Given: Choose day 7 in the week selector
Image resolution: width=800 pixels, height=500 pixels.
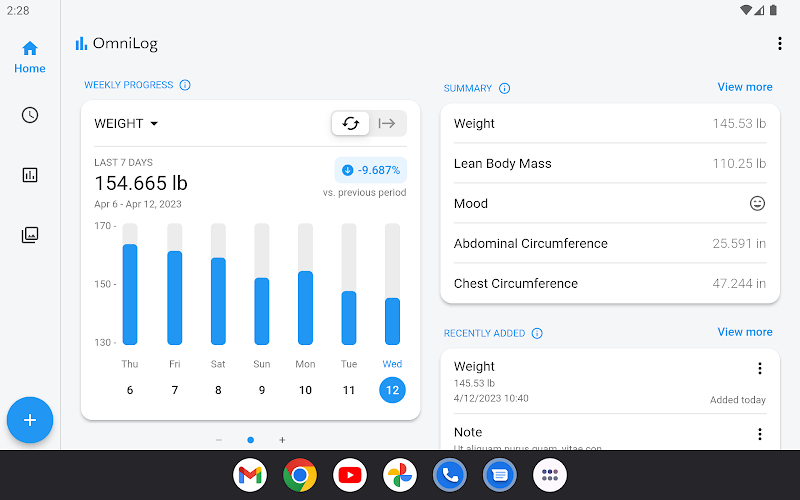Looking at the screenshot, I should (174, 390).
